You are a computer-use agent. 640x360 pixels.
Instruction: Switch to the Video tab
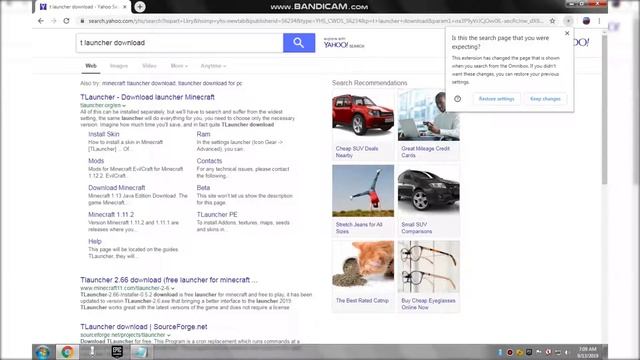(149, 66)
